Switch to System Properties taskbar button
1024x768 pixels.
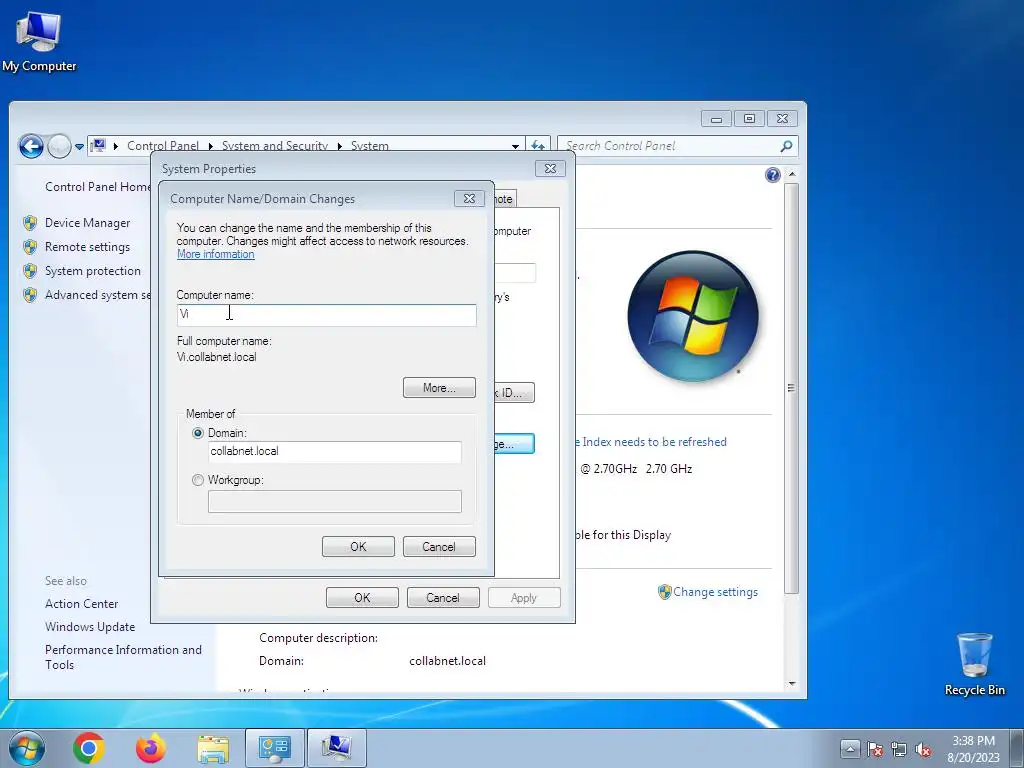[337, 748]
